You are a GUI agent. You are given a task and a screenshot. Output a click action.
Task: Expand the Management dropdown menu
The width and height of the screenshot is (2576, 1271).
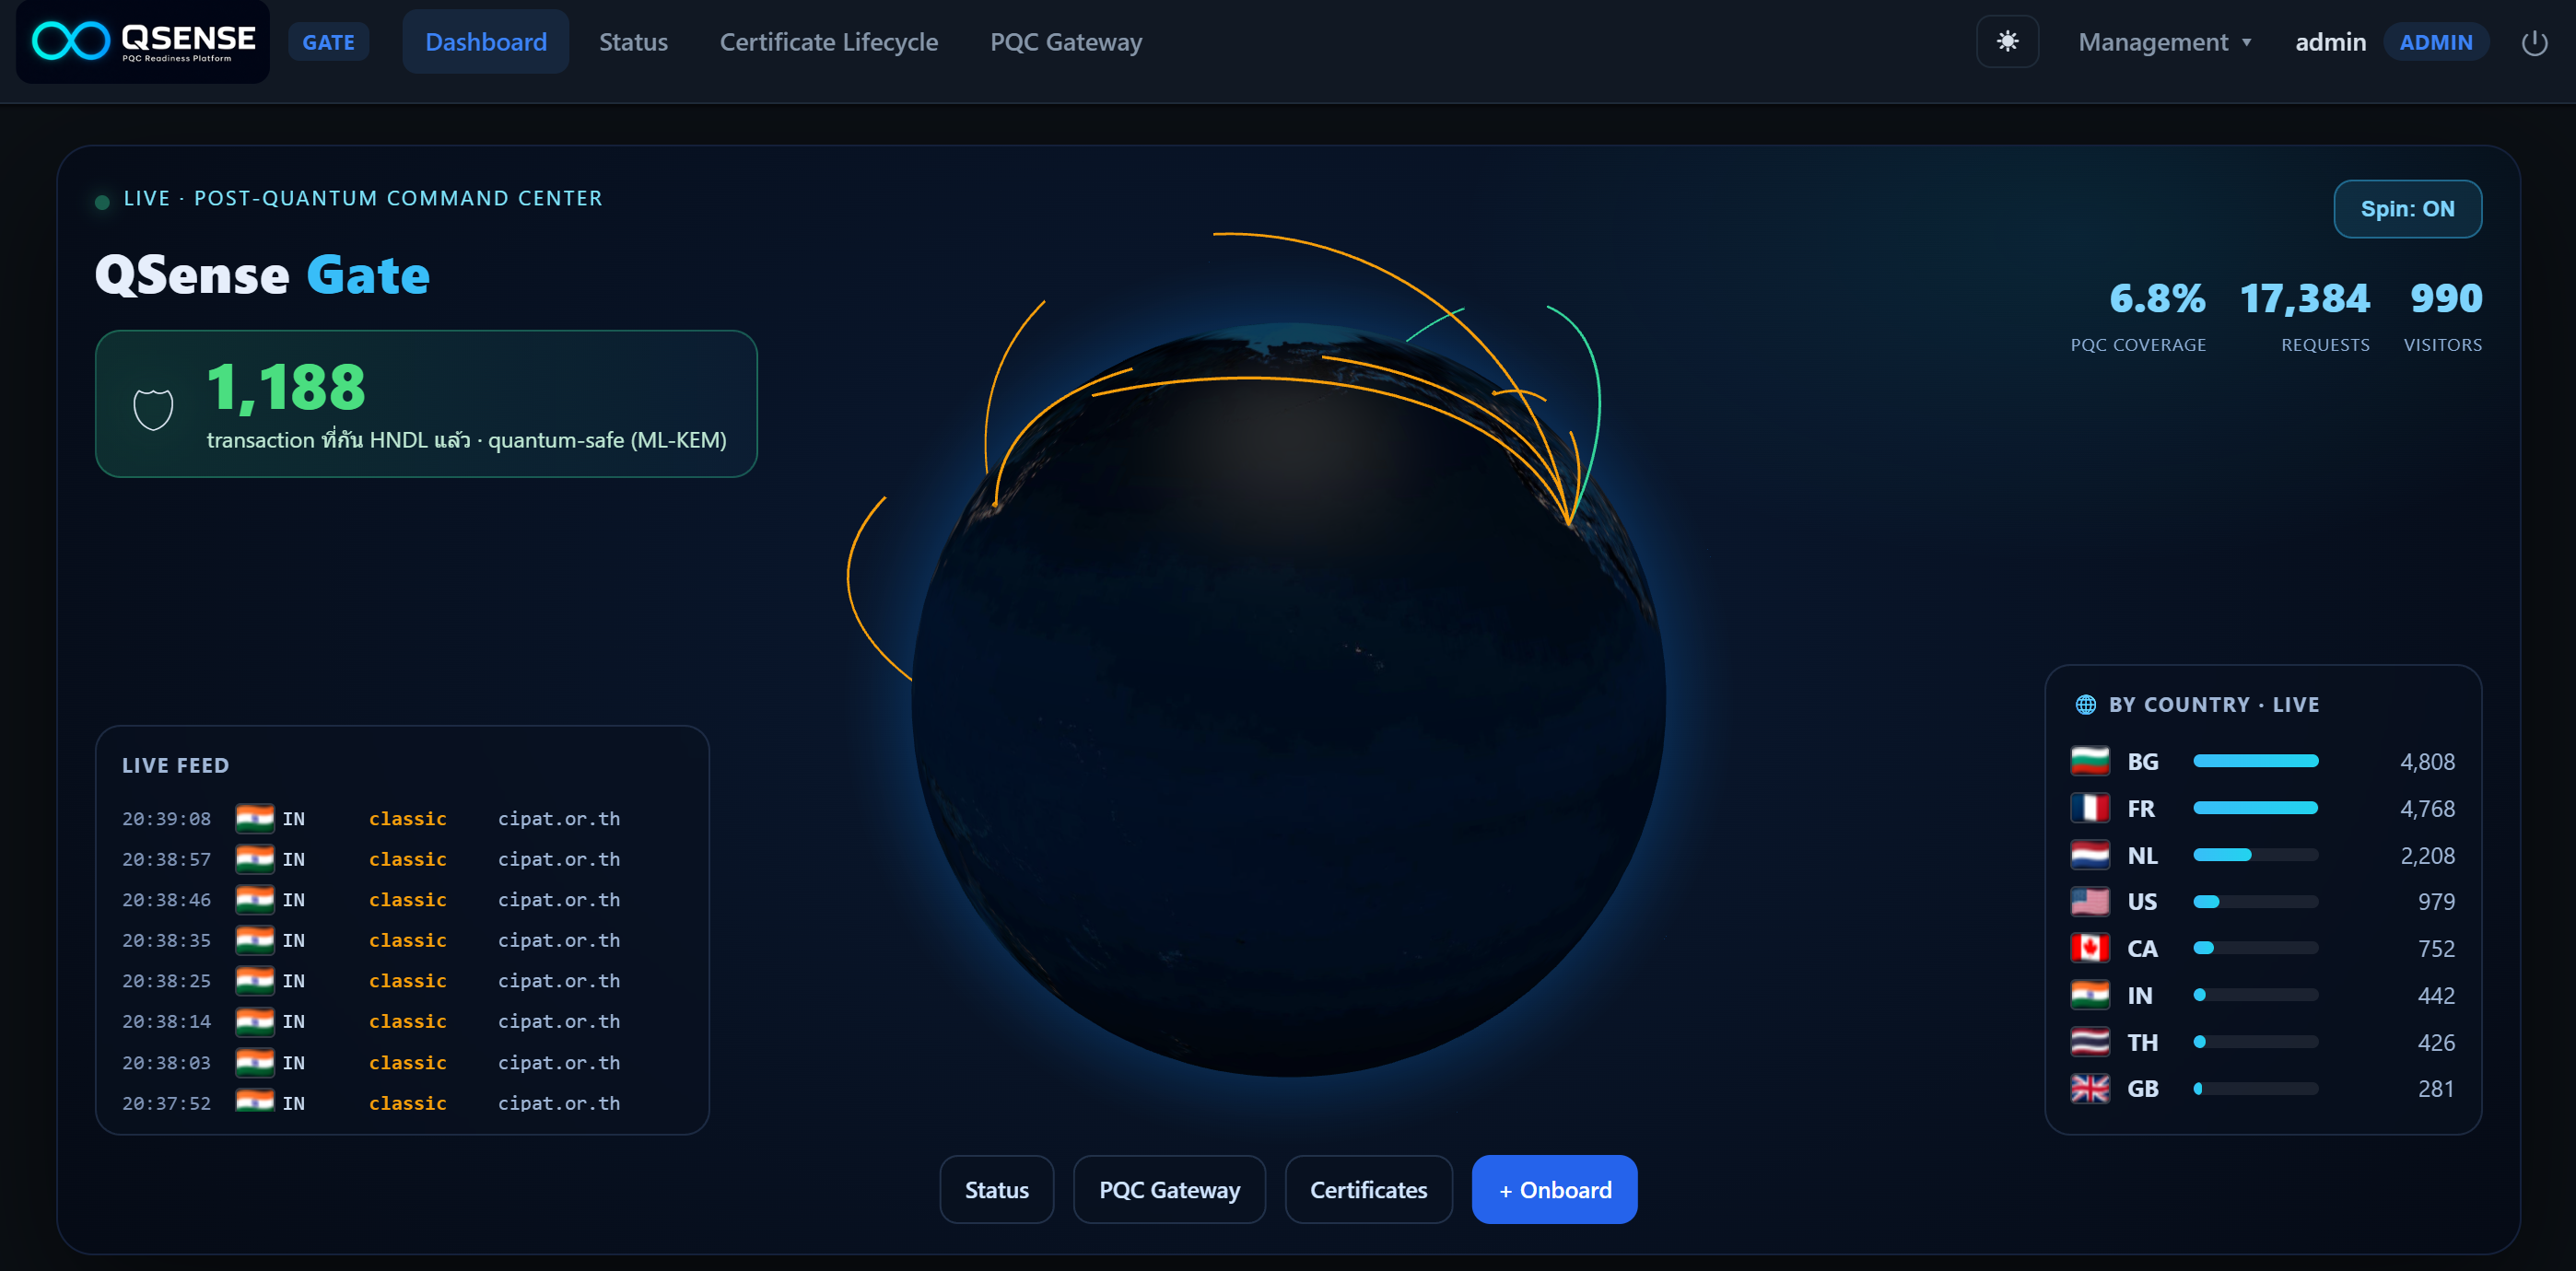coord(2164,42)
